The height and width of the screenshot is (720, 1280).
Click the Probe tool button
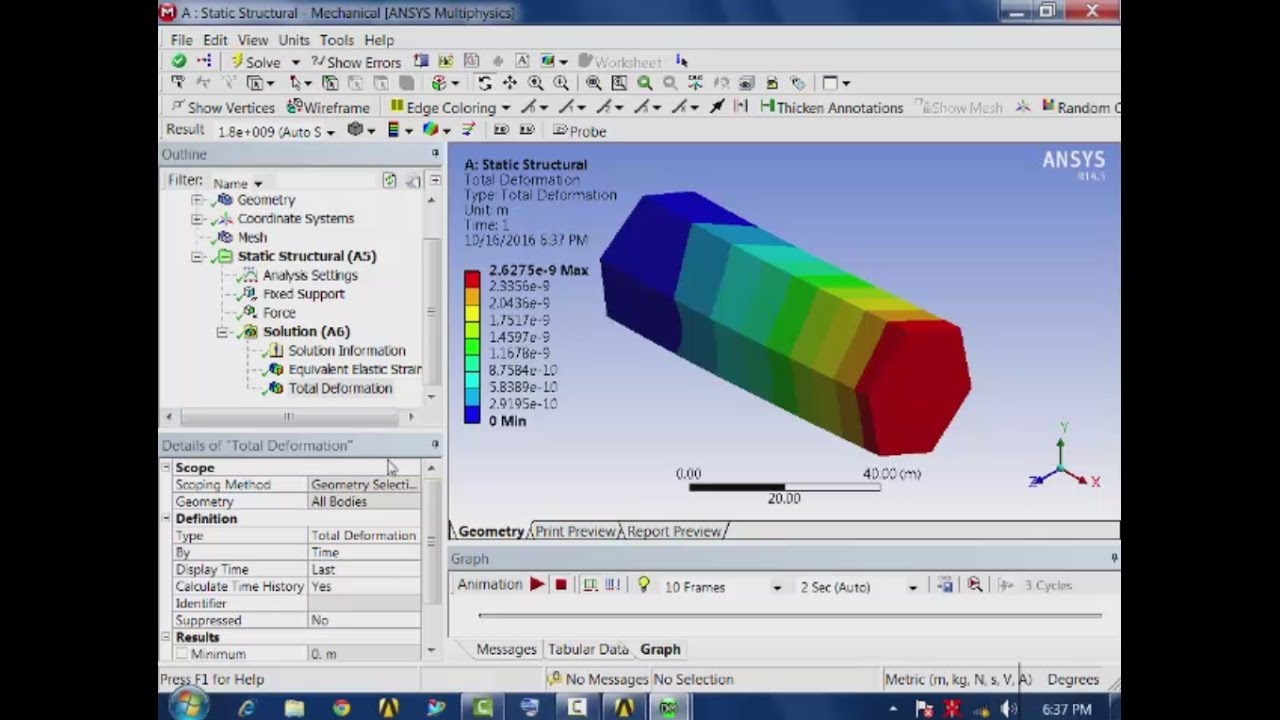coord(579,131)
